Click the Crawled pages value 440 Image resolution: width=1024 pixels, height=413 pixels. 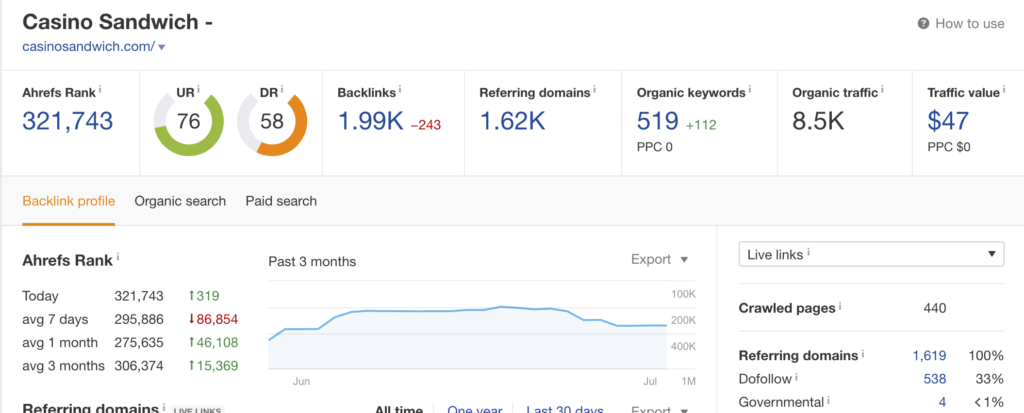pyautogui.click(x=935, y=308)
